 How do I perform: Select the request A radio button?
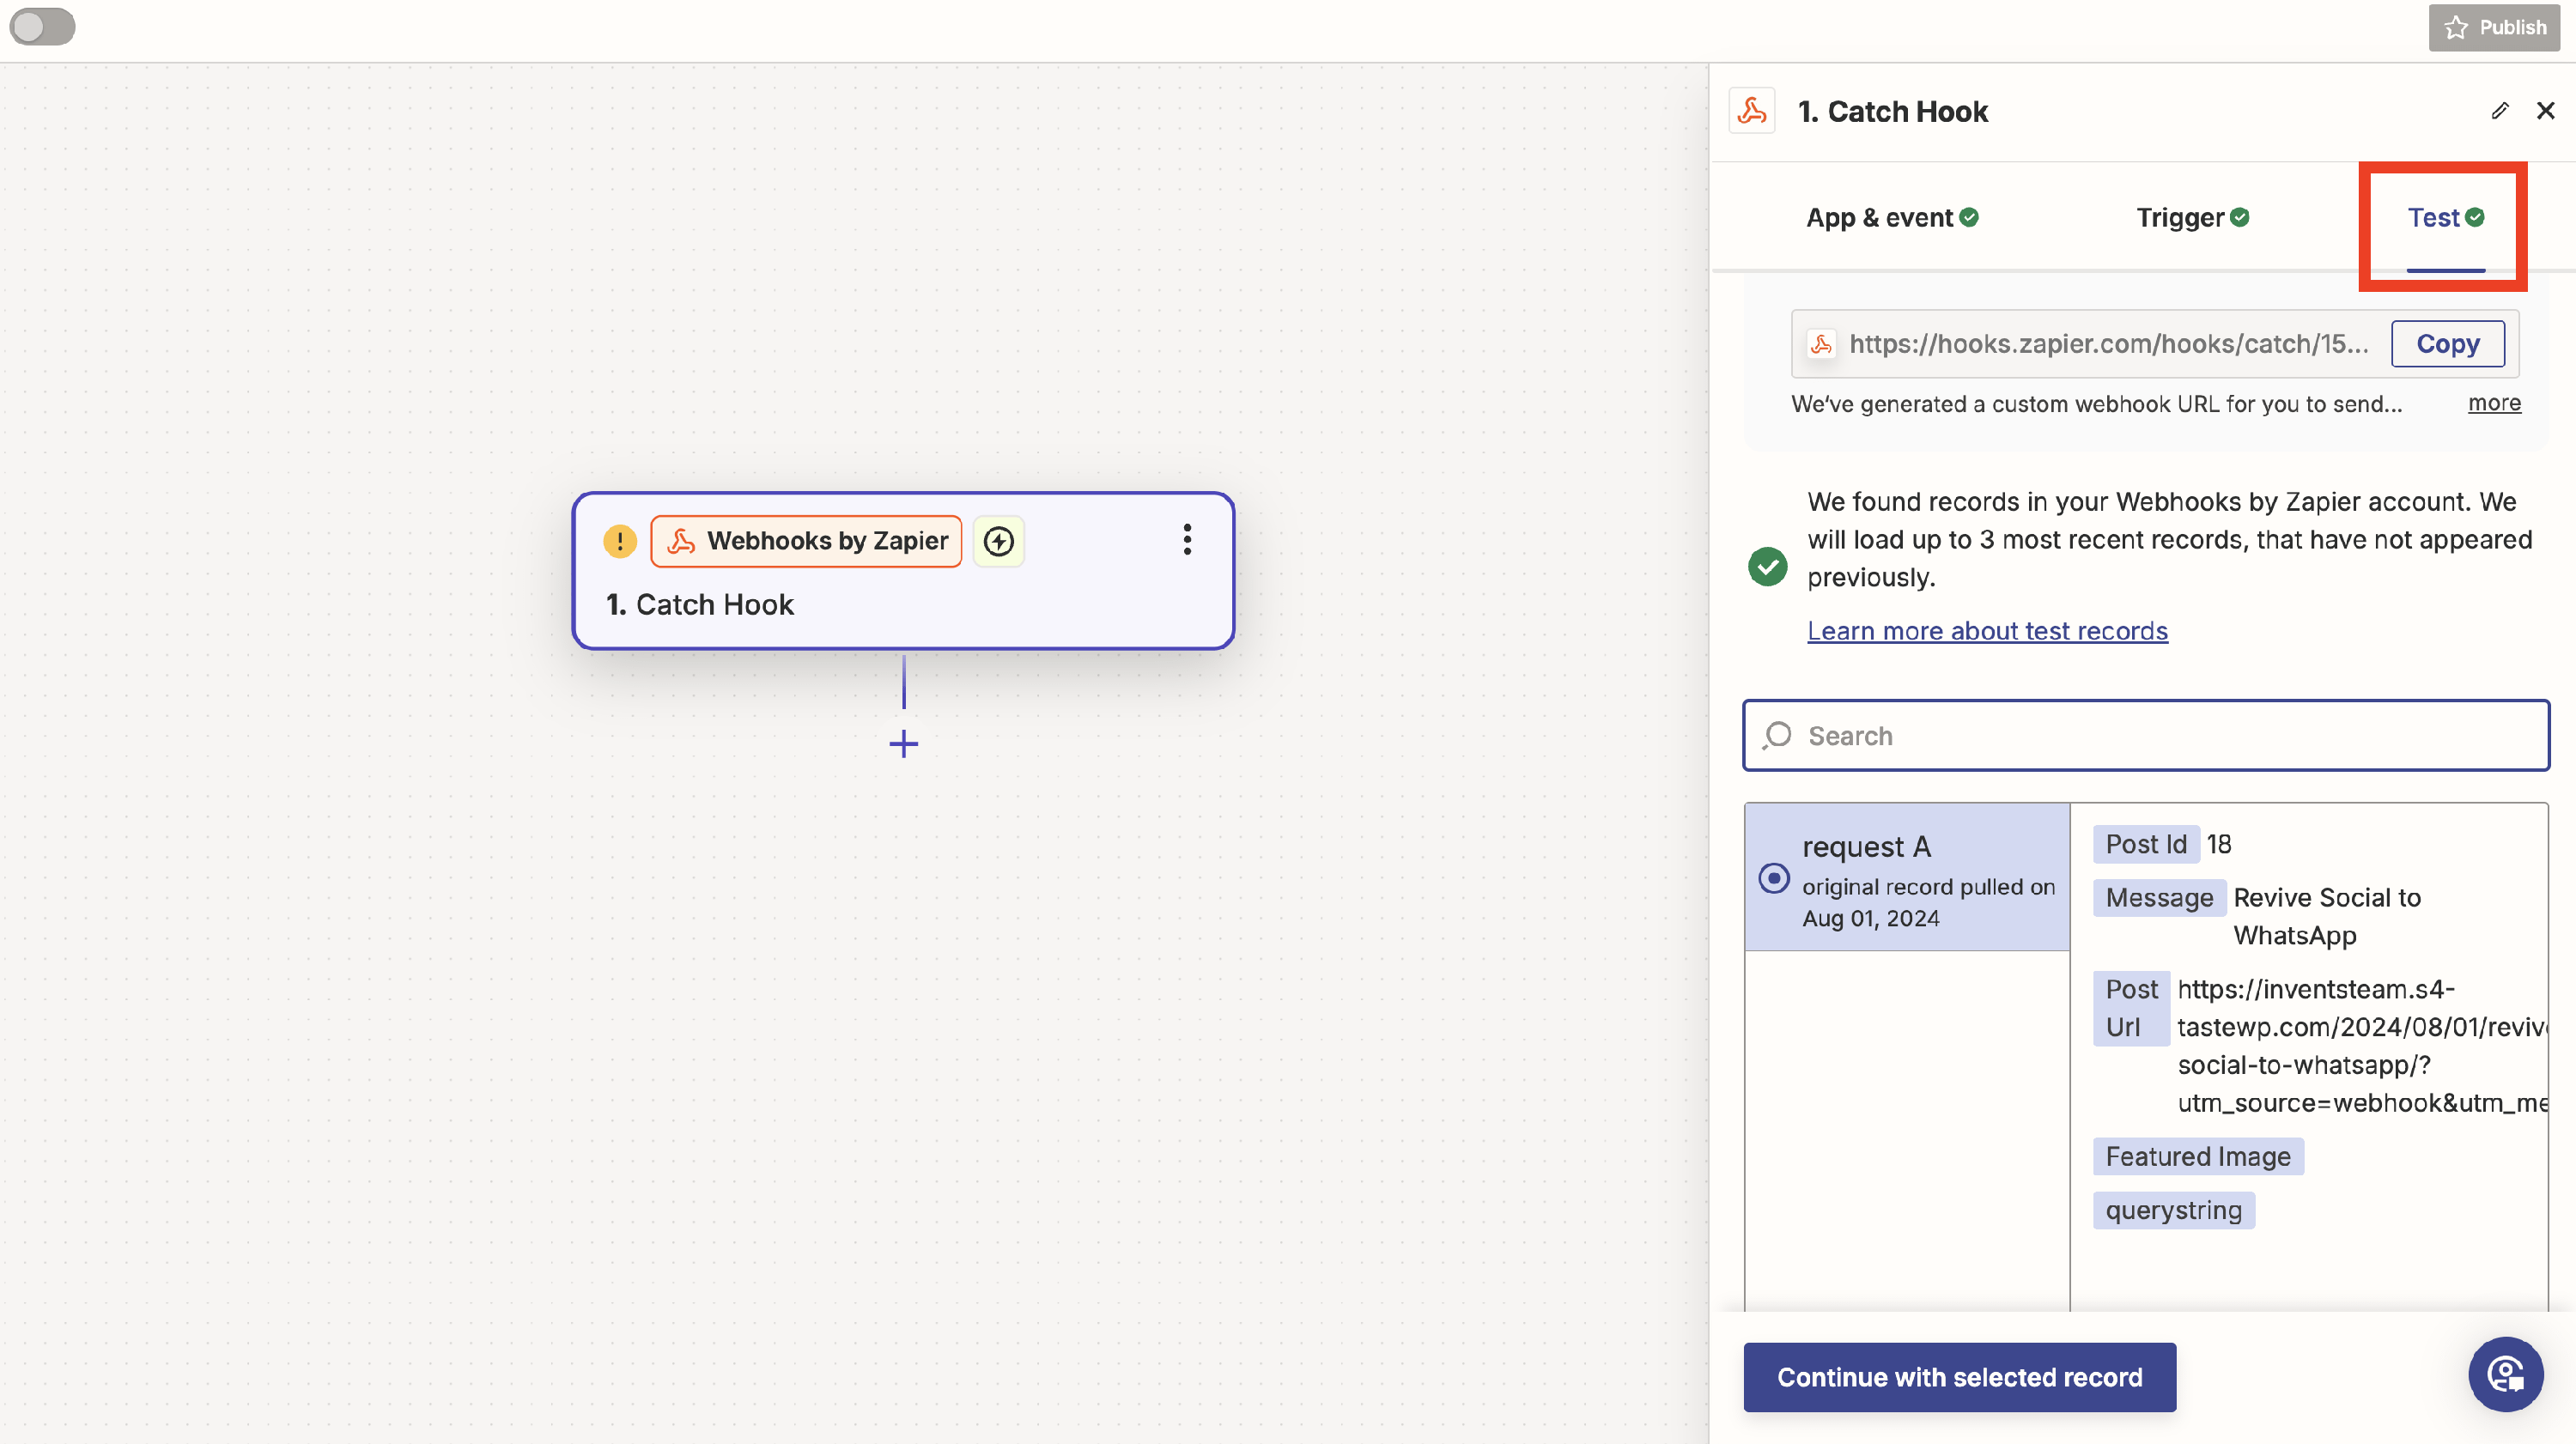click(1774, 878)
